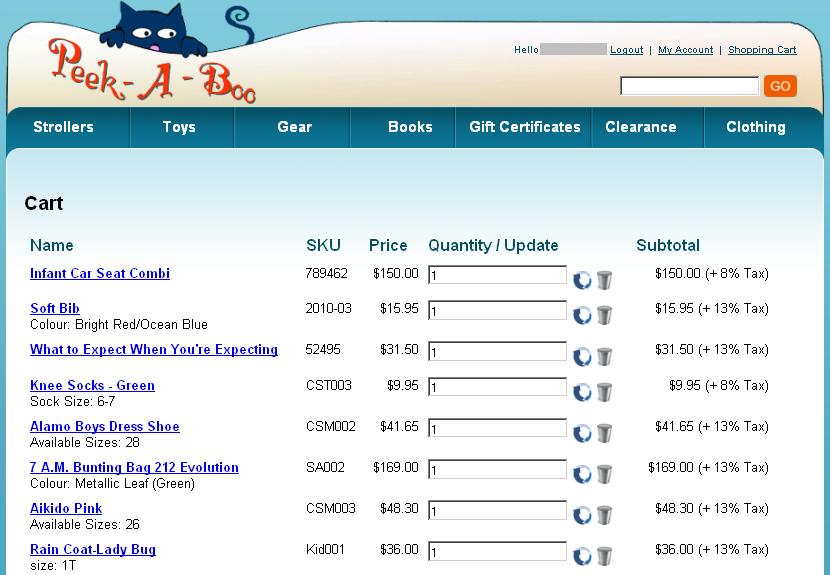This screenshot has height=575, width=830.
Task: Click 'Colour: Metallic Leaf (Green)' text
Action: pos(113,483)
